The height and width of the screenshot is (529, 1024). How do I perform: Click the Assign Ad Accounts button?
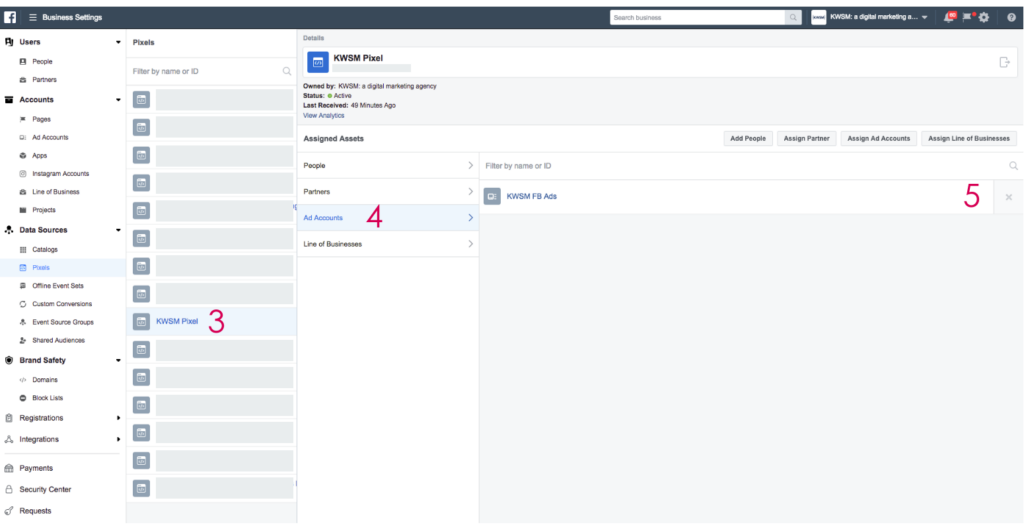(878, 138)
